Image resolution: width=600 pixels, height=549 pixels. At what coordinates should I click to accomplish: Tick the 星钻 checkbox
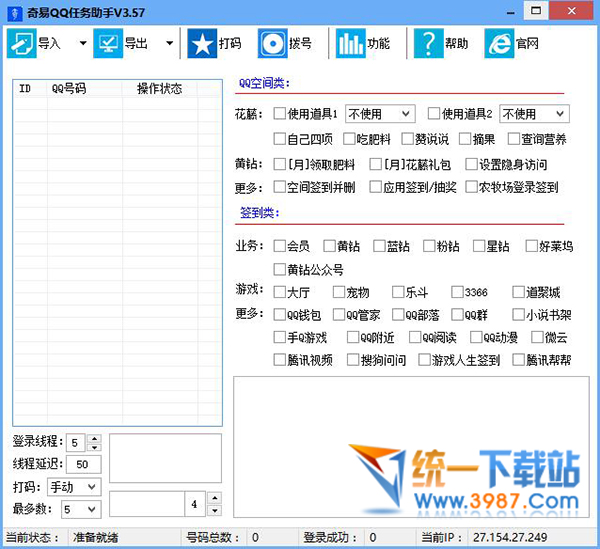(x=479, y=246)
